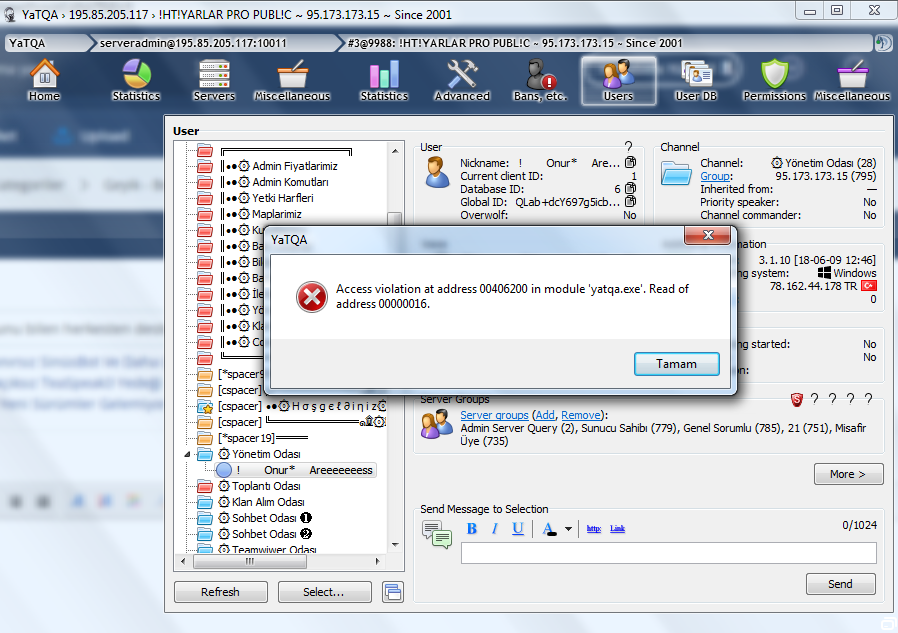Screen dimensions: 898x633
Task: Toggle bold formatting for the message
Action: coord(471,529)
